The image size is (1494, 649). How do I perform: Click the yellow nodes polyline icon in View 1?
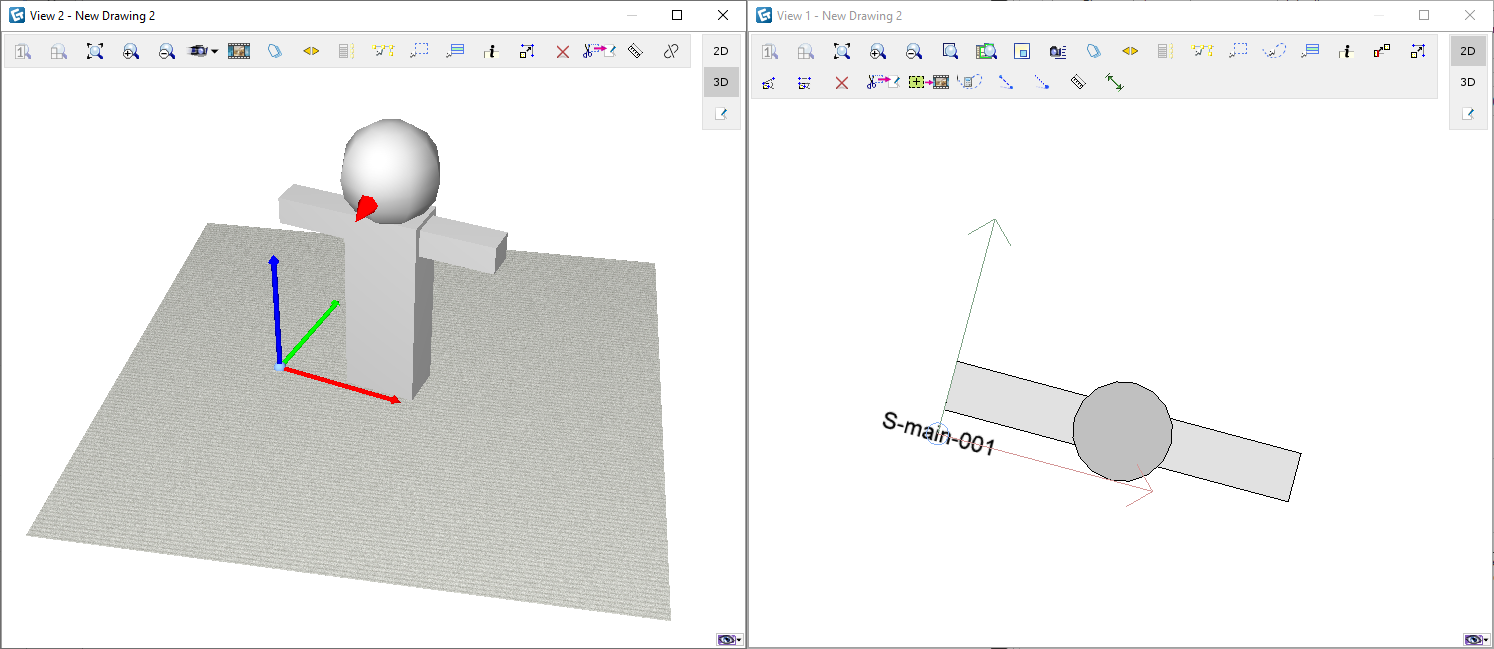[1202, 51]
